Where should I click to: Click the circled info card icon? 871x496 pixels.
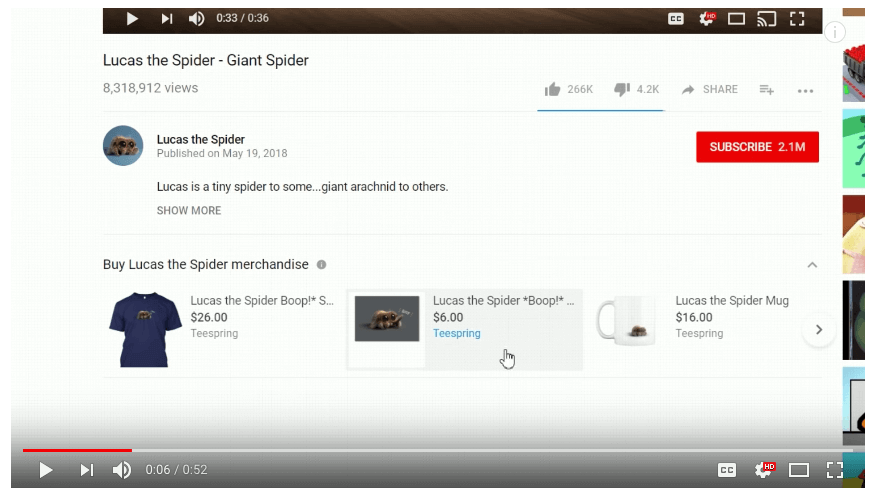834,32
